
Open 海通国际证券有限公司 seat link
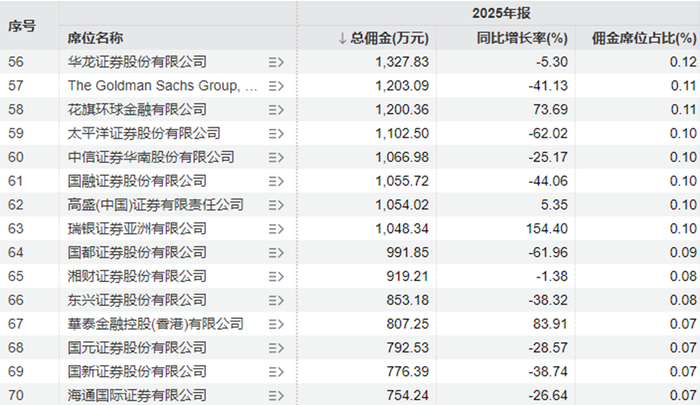pyautogui.click(x=137, y=395)
